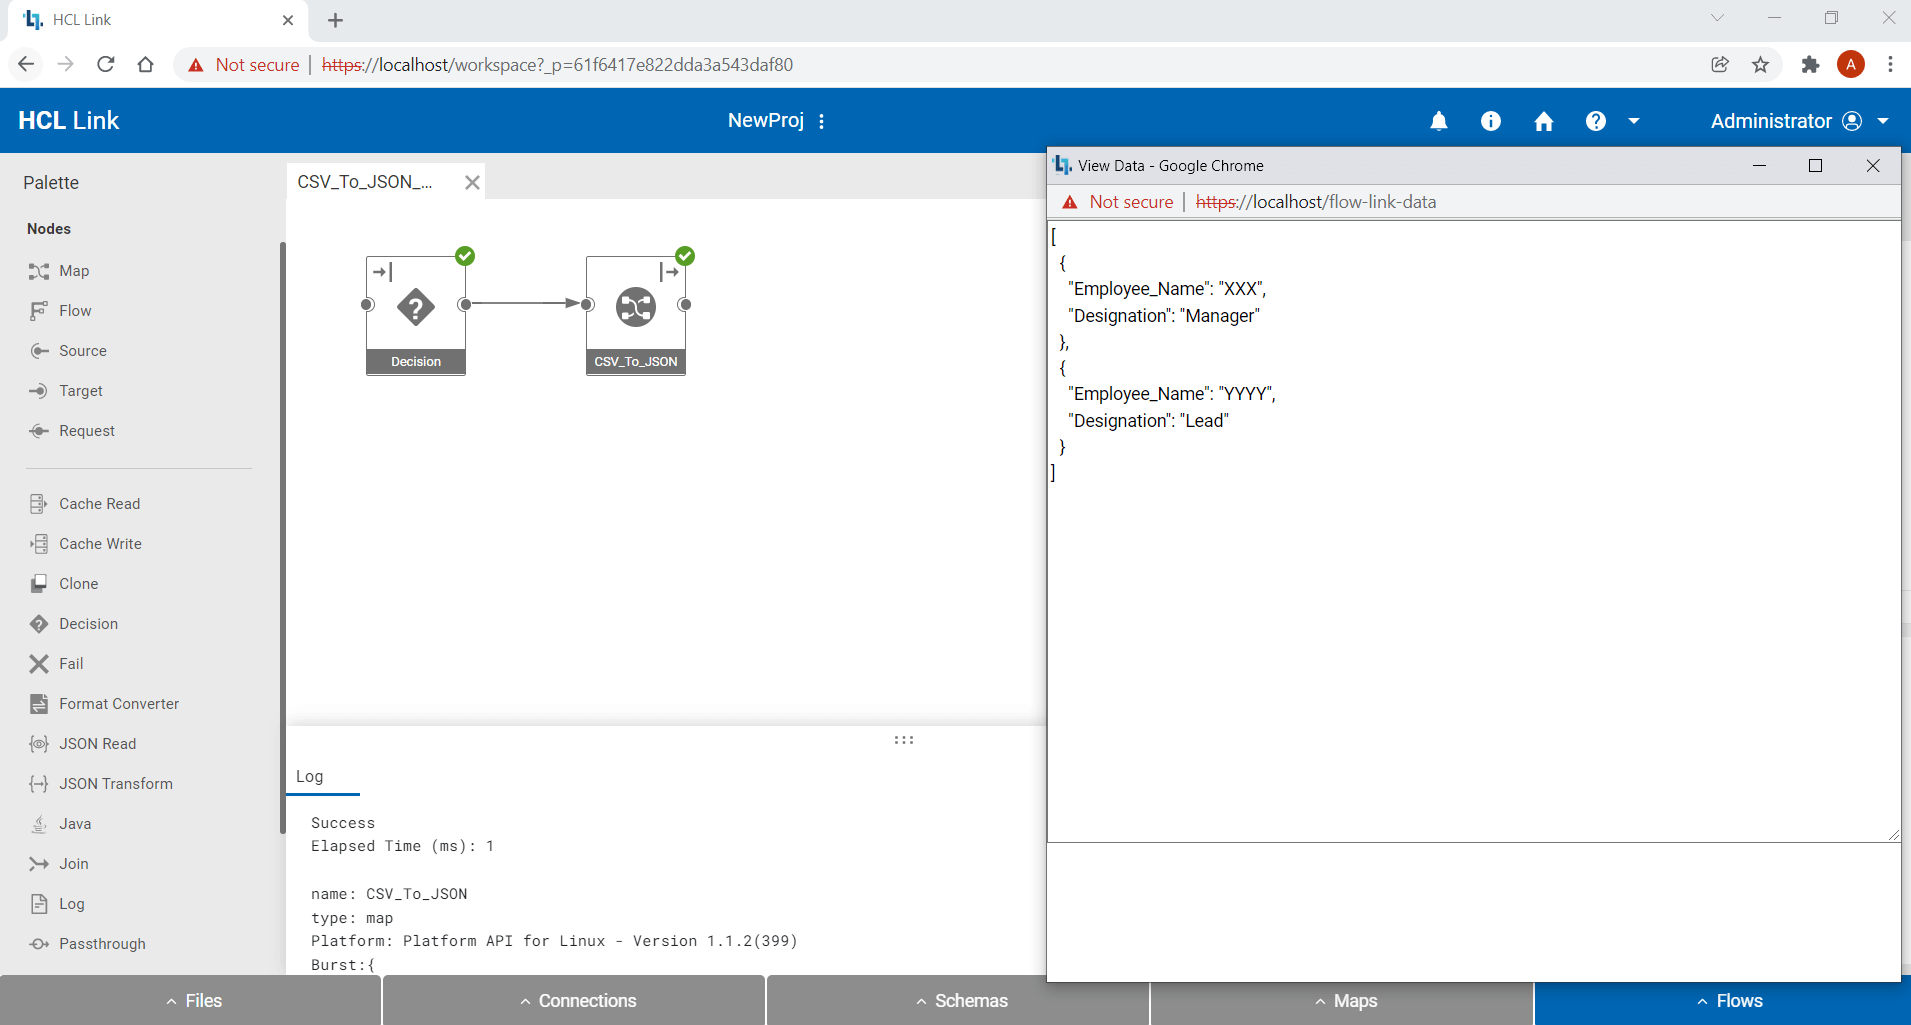Screen dimensions: 1911x1025
Task: Click the Source item in the palette
Action: [84, 350]
